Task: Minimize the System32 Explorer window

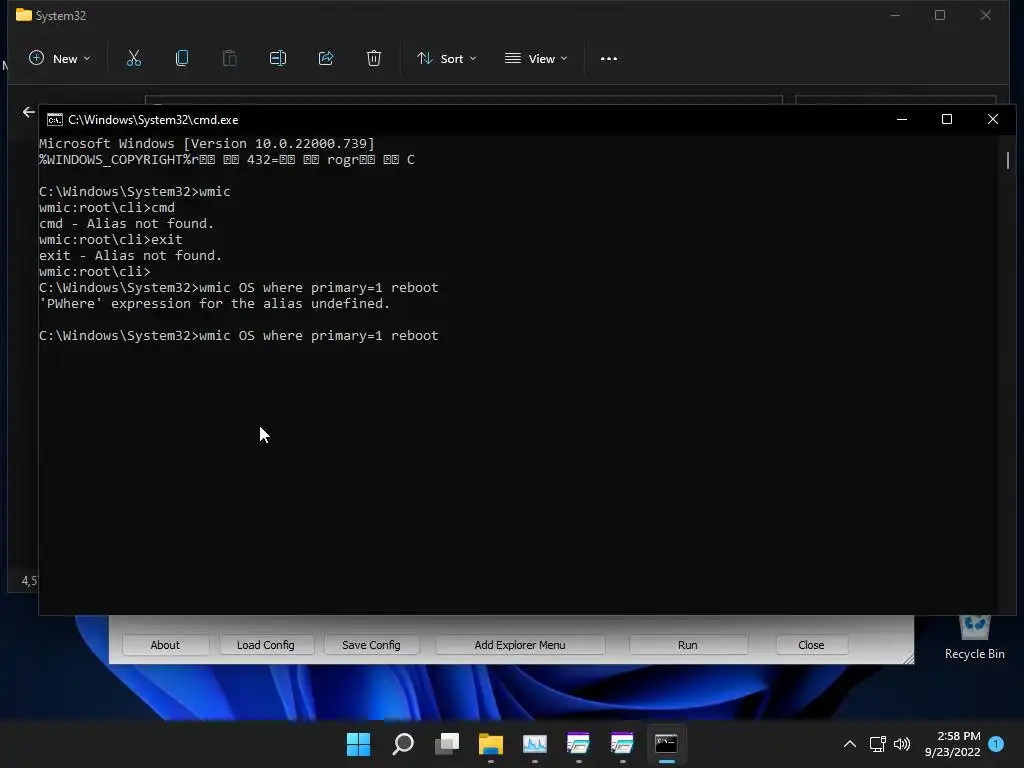Action: tap(895, 15)
